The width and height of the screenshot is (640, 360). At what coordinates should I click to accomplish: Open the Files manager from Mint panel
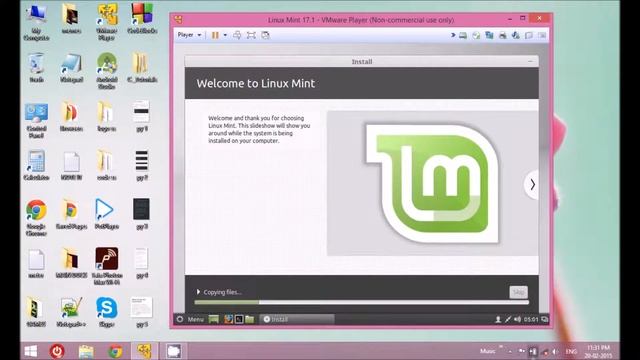click(x=250, y=319)
